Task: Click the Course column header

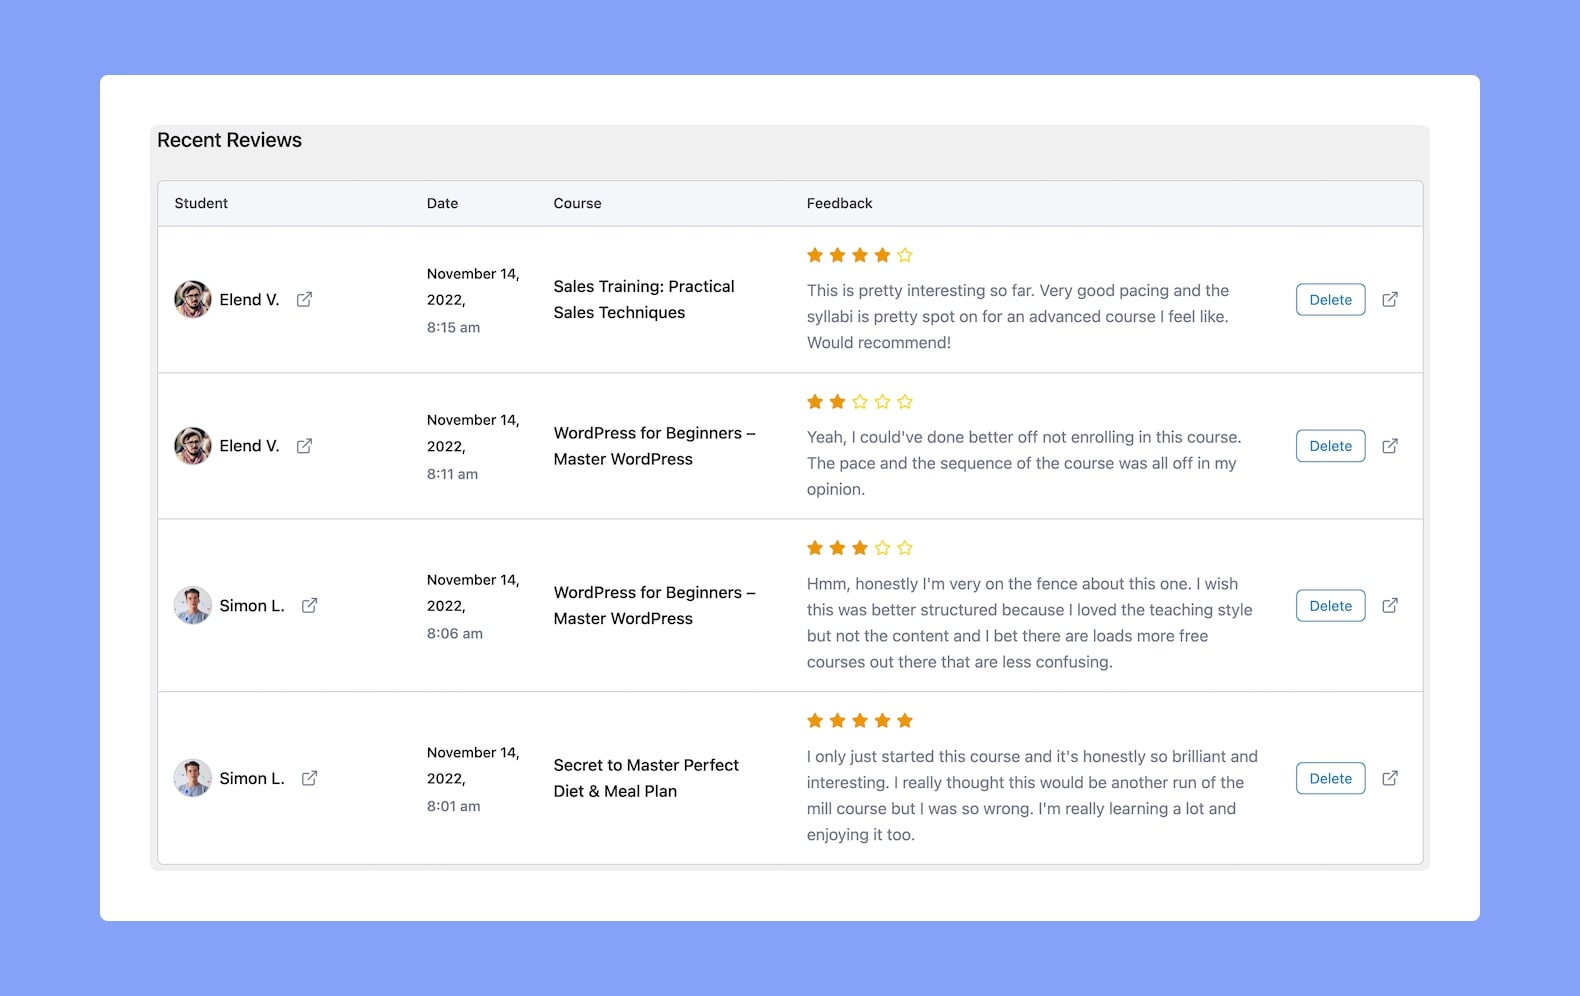Action: tap(578, 203)
